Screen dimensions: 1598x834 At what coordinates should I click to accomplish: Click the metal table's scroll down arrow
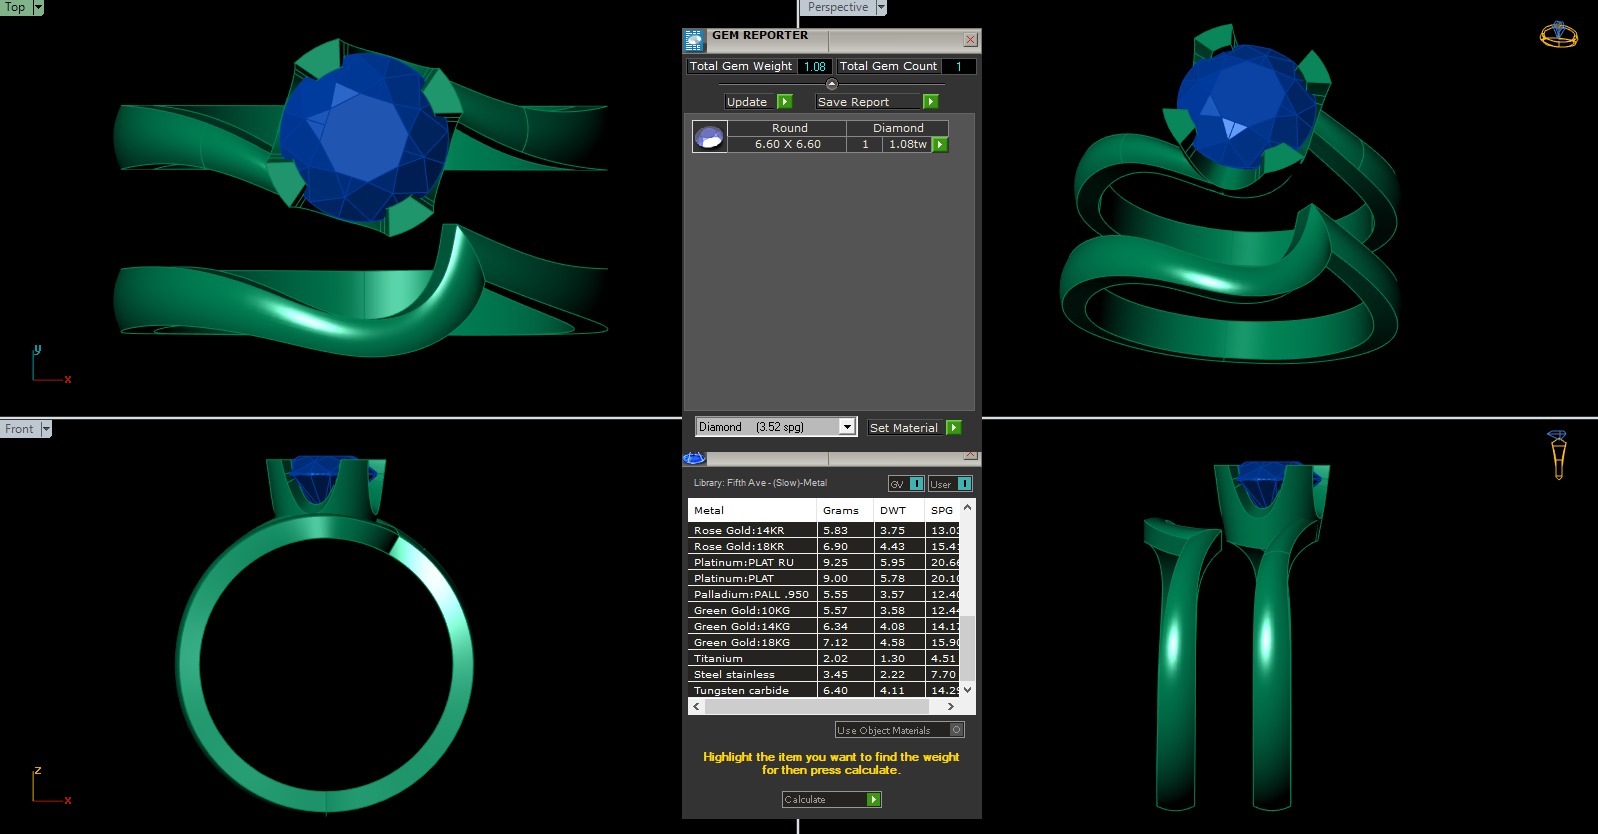click(x=967, y=690)
